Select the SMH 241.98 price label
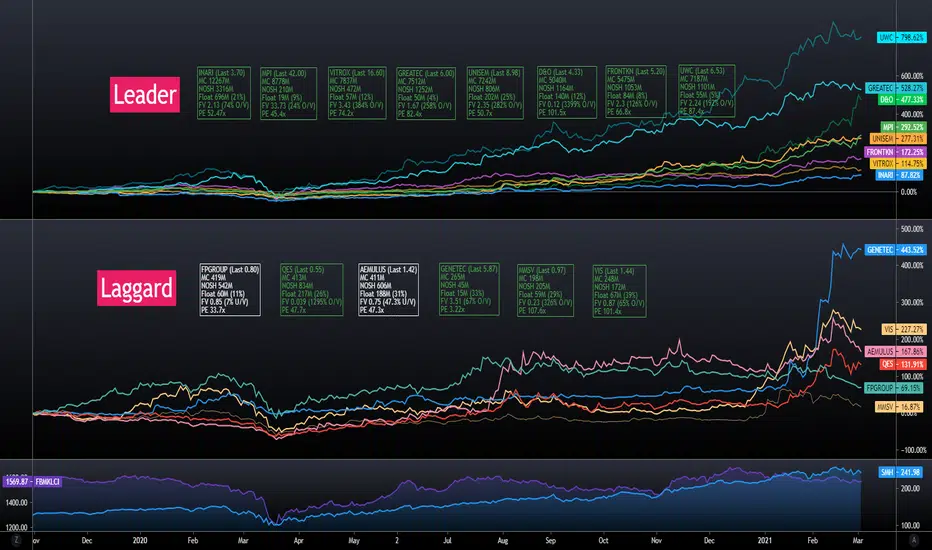 901,472
